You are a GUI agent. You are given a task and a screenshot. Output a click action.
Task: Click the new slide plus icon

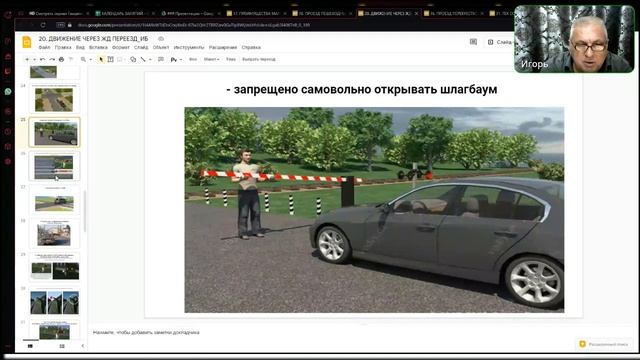[x=27, y=60]
